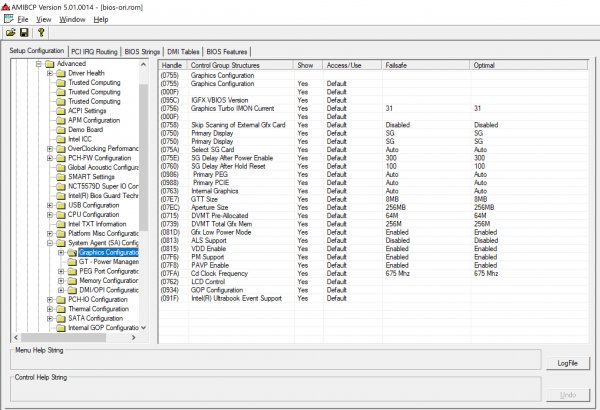Switch to the DMI Tables tab
Viewport: 600px width, 410px height.
coord(183,52)
